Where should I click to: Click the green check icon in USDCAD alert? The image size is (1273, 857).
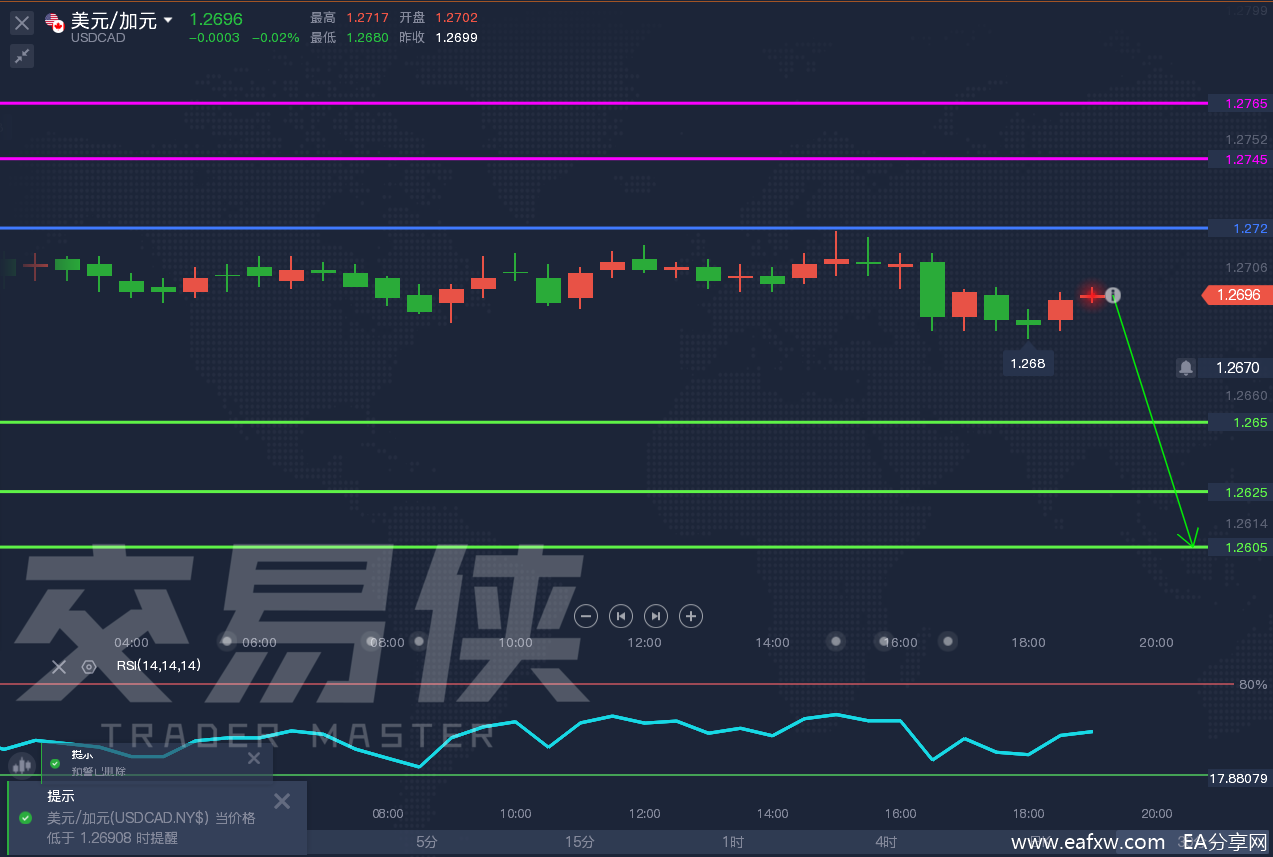tap(25, 818)
